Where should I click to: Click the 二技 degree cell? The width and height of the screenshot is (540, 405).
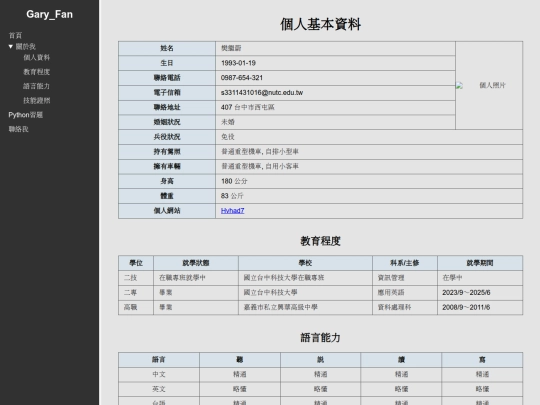[136, 278]
